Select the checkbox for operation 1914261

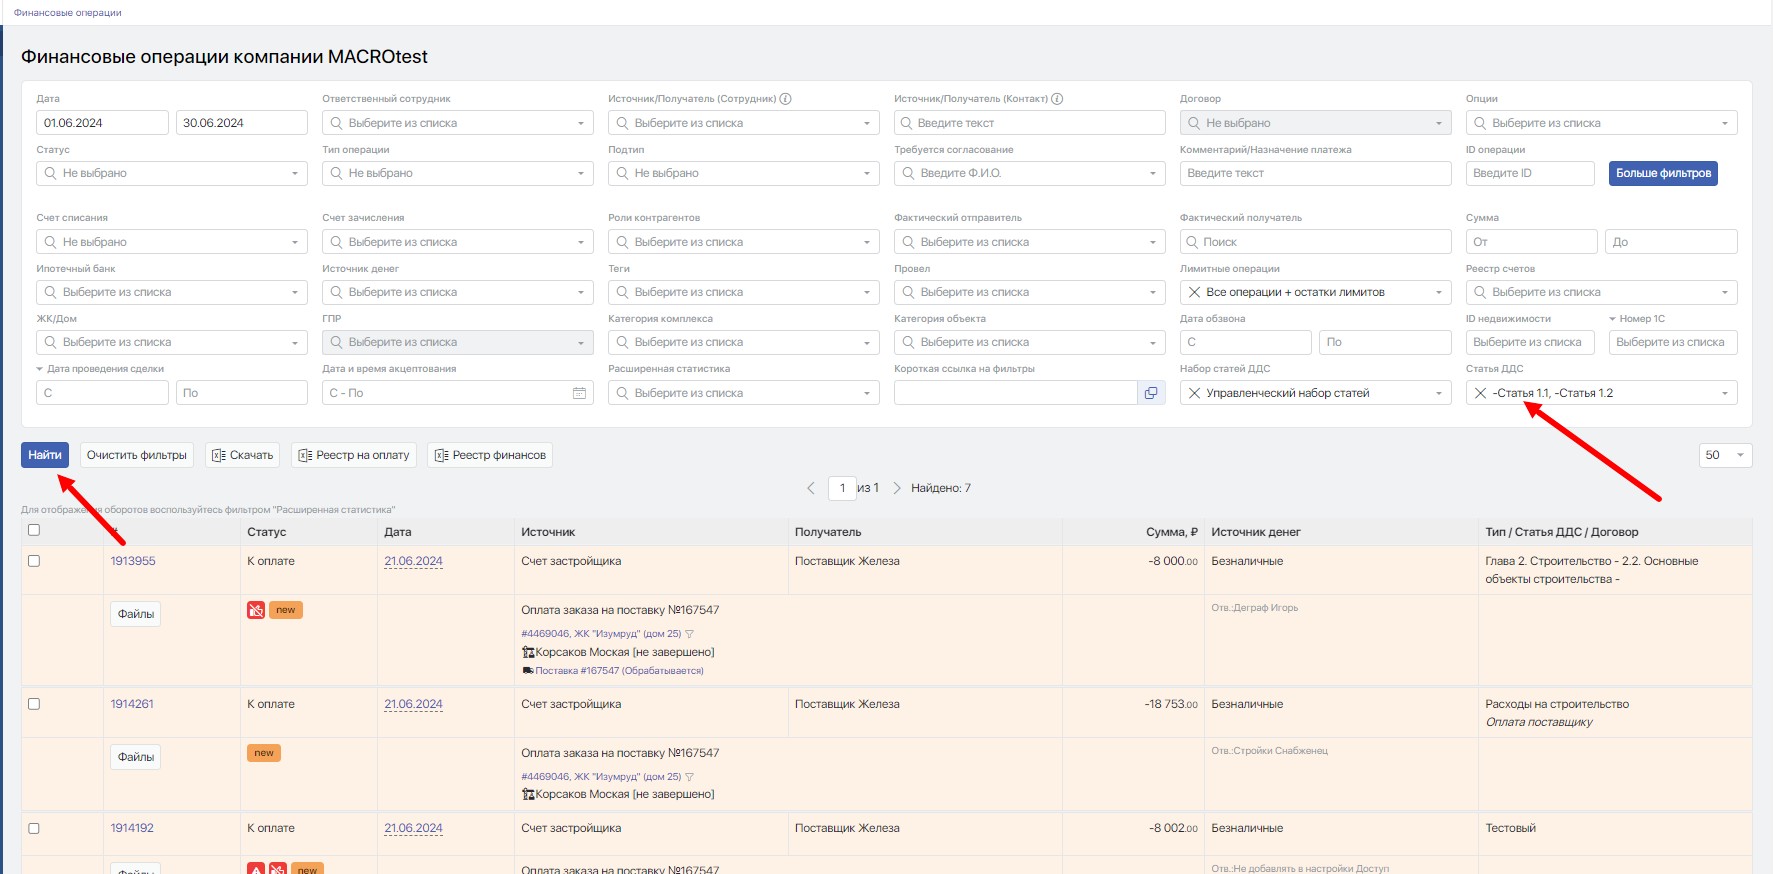(x=34, y=704)
